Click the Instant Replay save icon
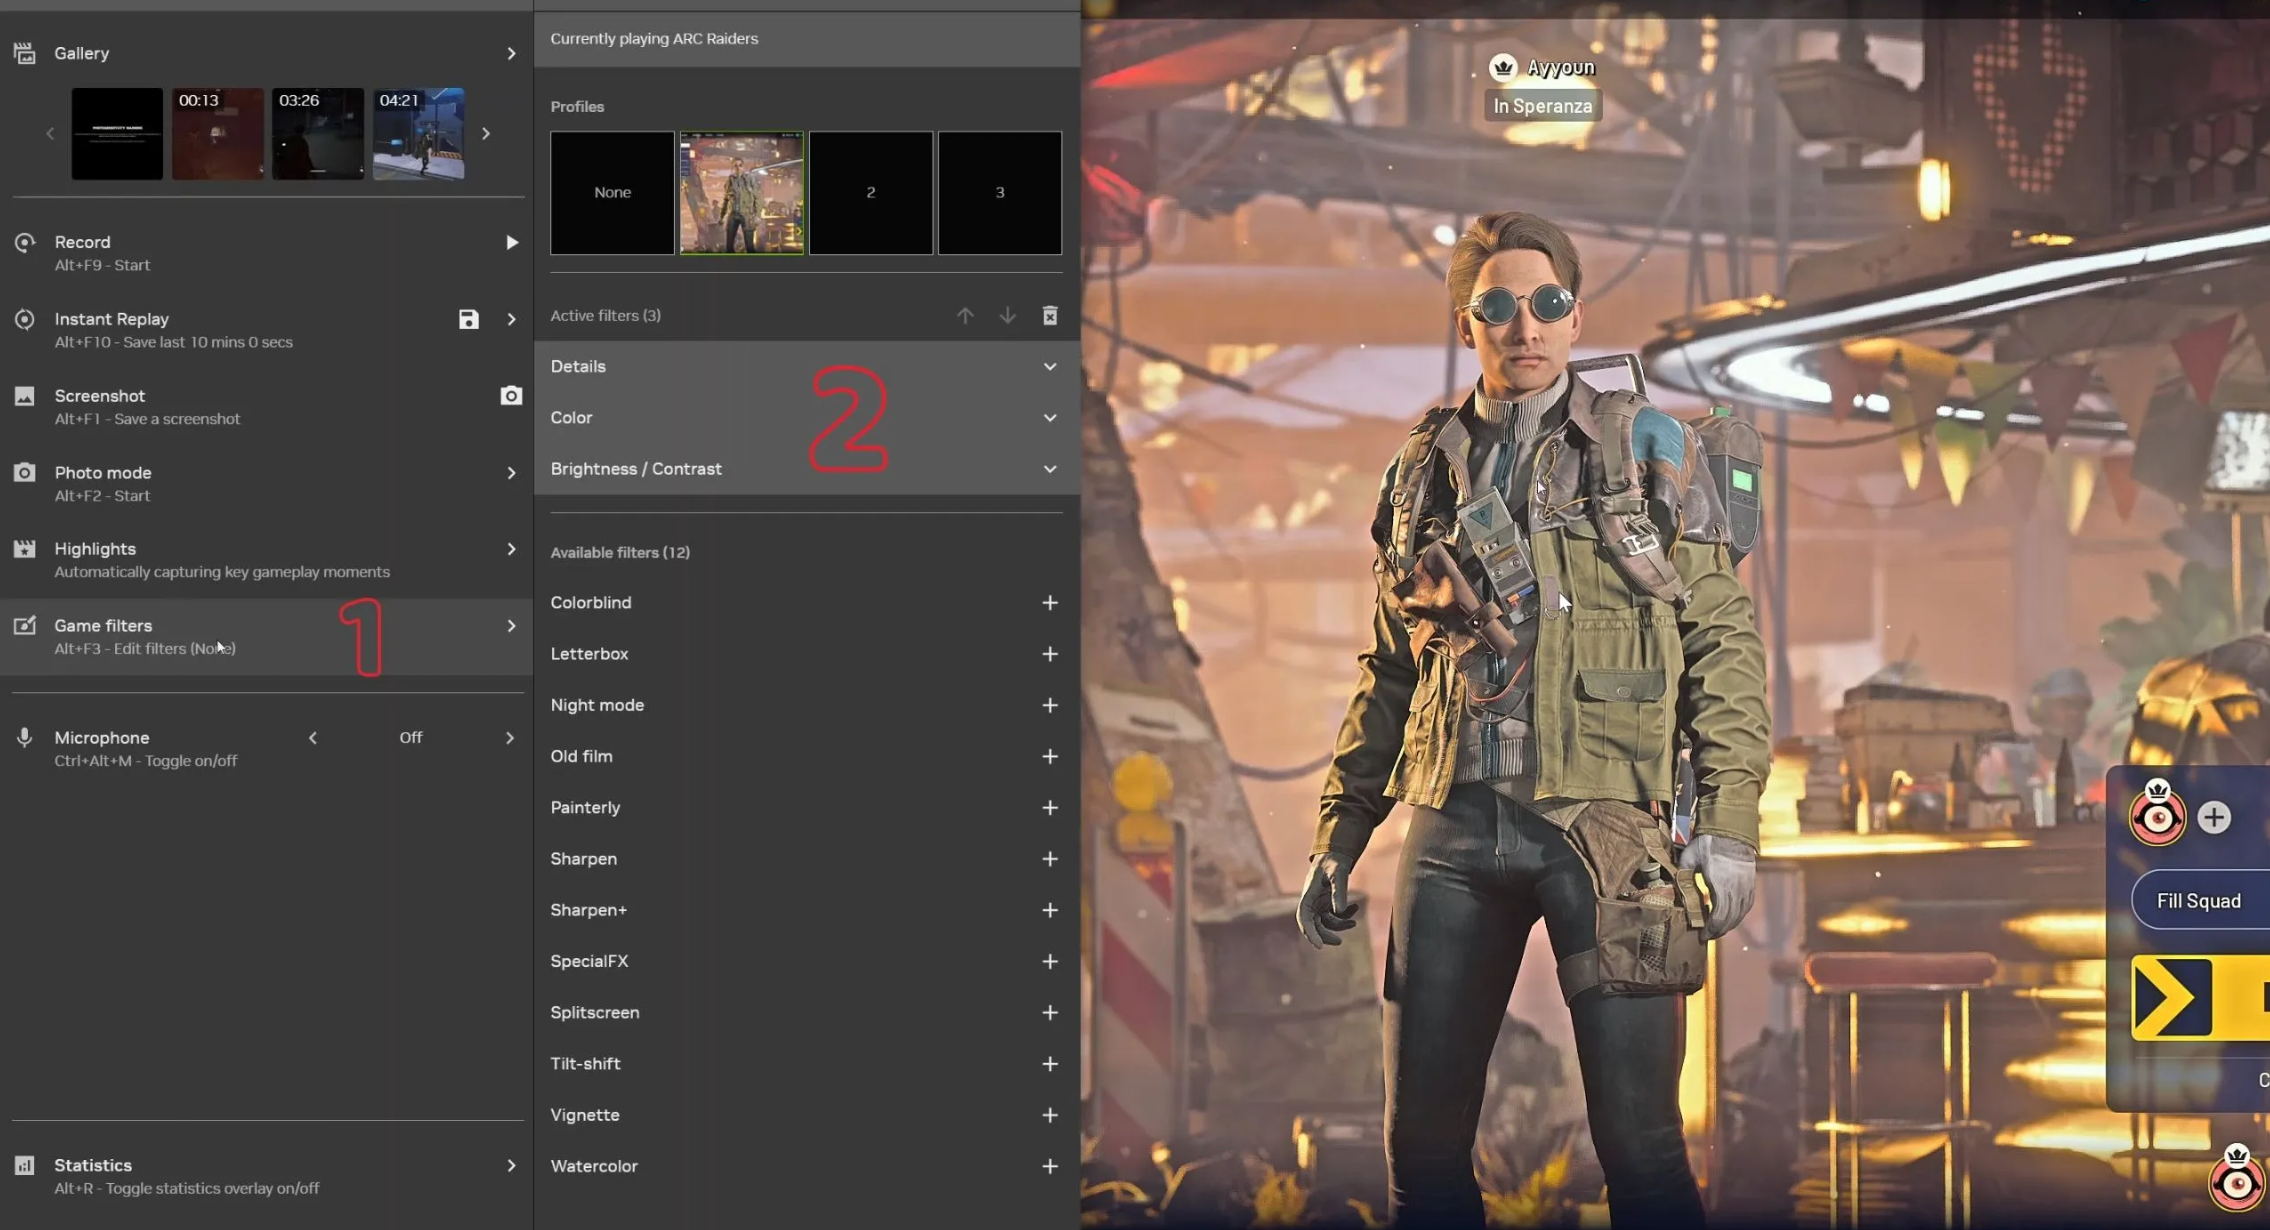Screen dimensions: 2270x1230 pos(468,319)
